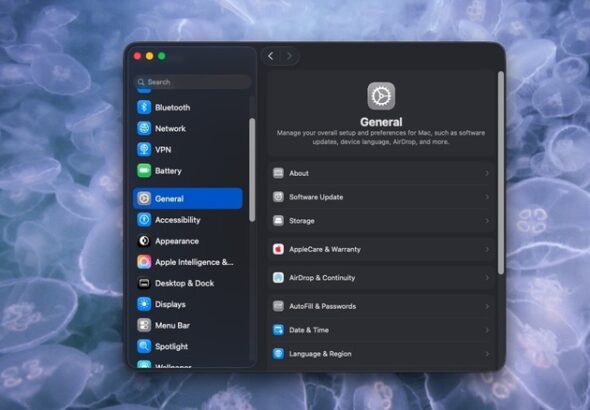Screen dimensions: 590x410
Task: Select "Apple Intelligence &..." text
Action: point(194,262)
